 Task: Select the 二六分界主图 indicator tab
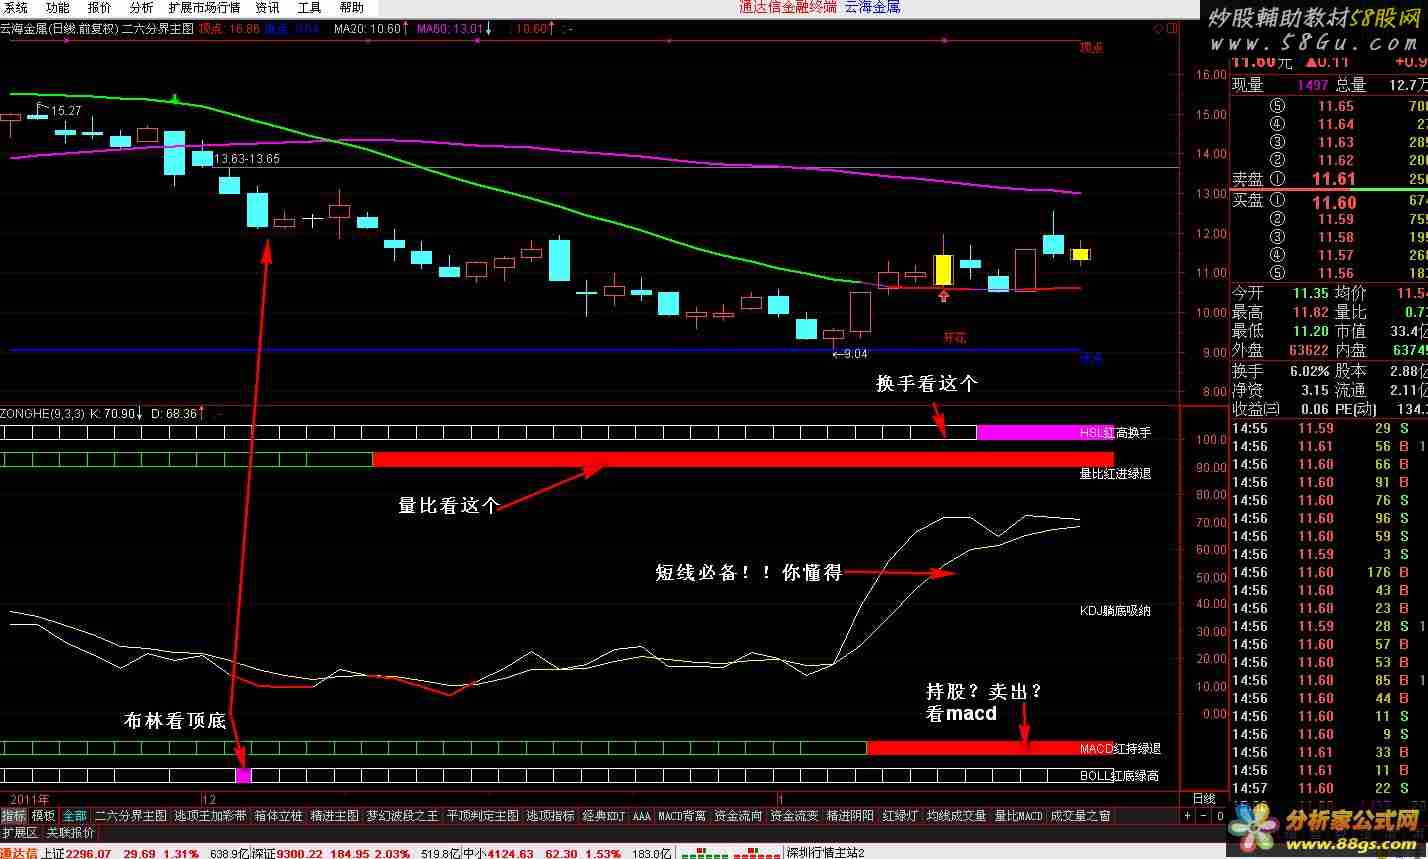click(x=130, y=816)
